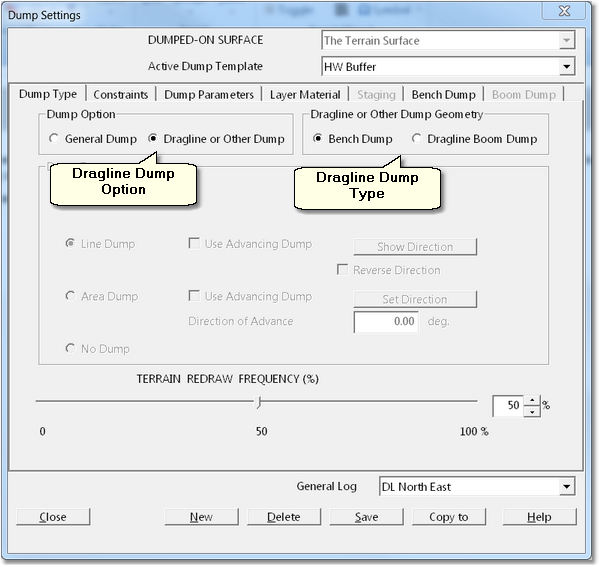Image resolution: width=599 pixels, height=567 pixels.
Task: Click the terrain redraw frequency slider thumb
Action: point(259,402)
